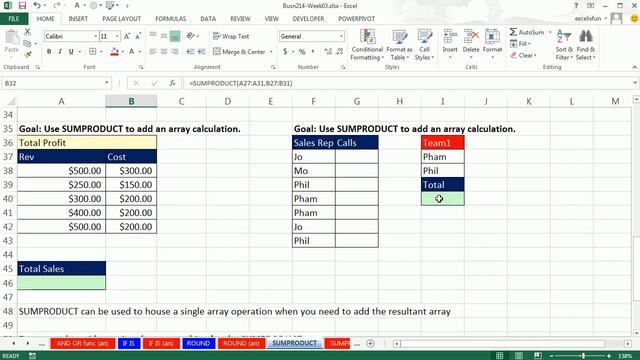Open Find & Select binoculars menu
640x360 pixels.
pyautogui.click(x=586, y=45)
